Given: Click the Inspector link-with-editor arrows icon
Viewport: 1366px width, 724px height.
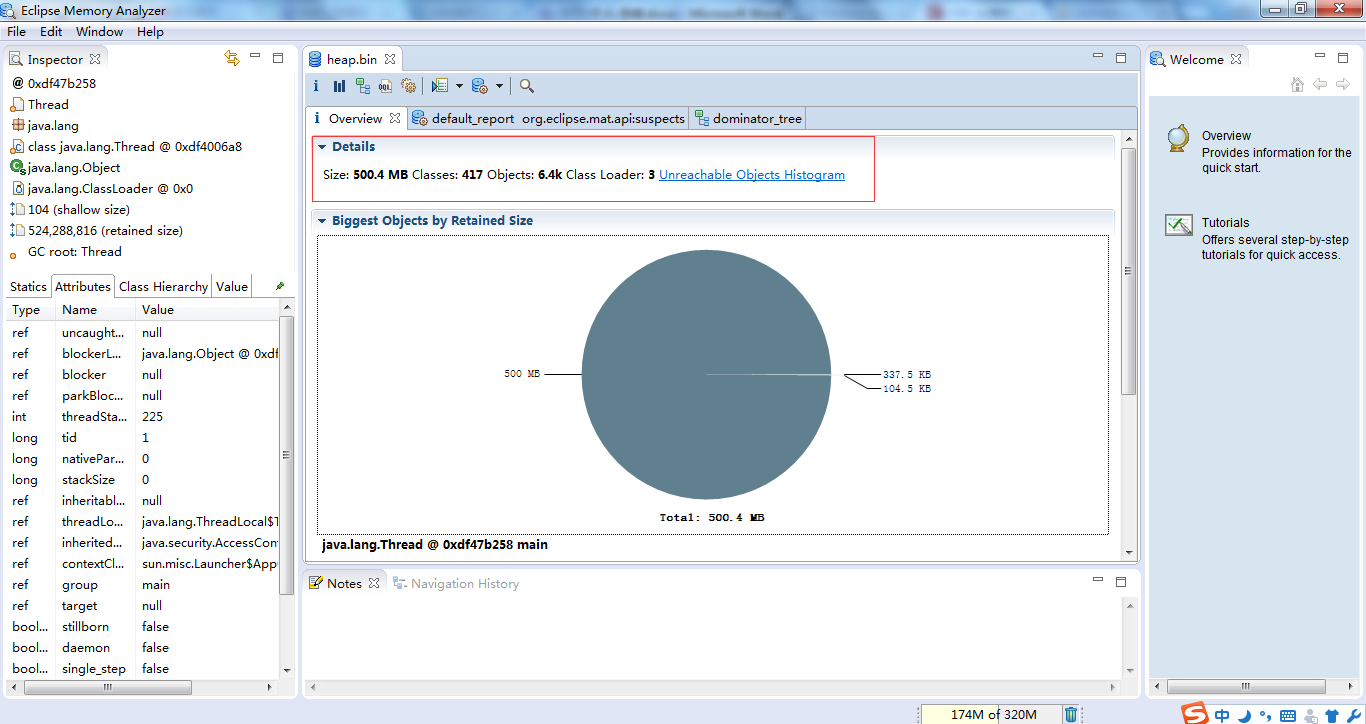Looking at the screenshot, I should pyautogui.click(x=232, y=59).
